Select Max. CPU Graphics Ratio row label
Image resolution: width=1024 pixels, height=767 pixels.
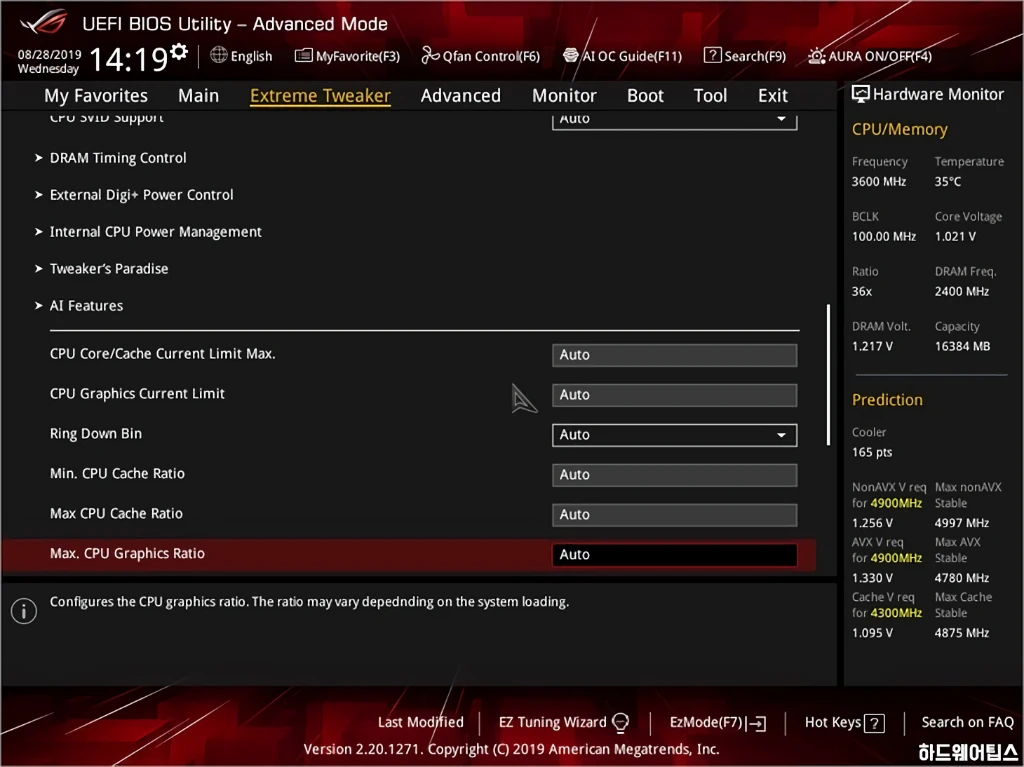point(127,553)
